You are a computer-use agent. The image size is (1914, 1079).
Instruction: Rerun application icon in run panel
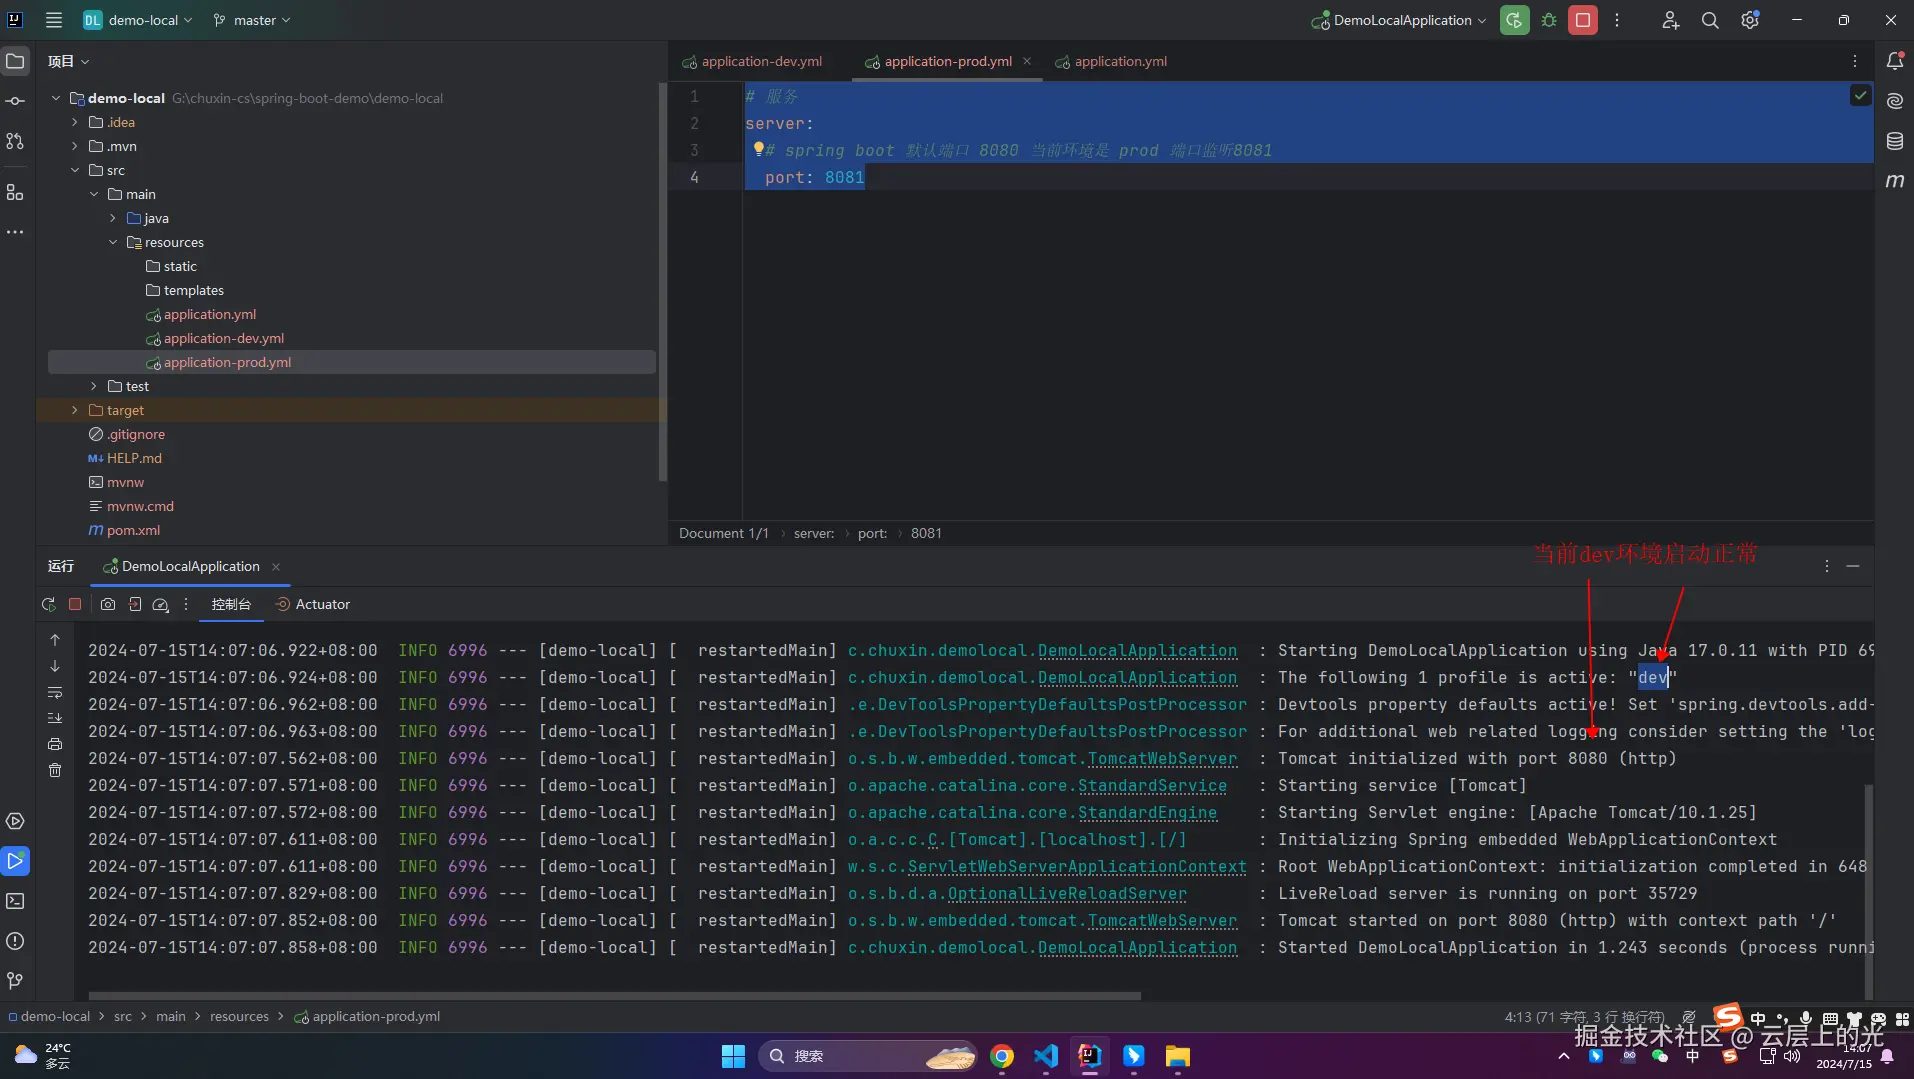(x=48, y=604)
